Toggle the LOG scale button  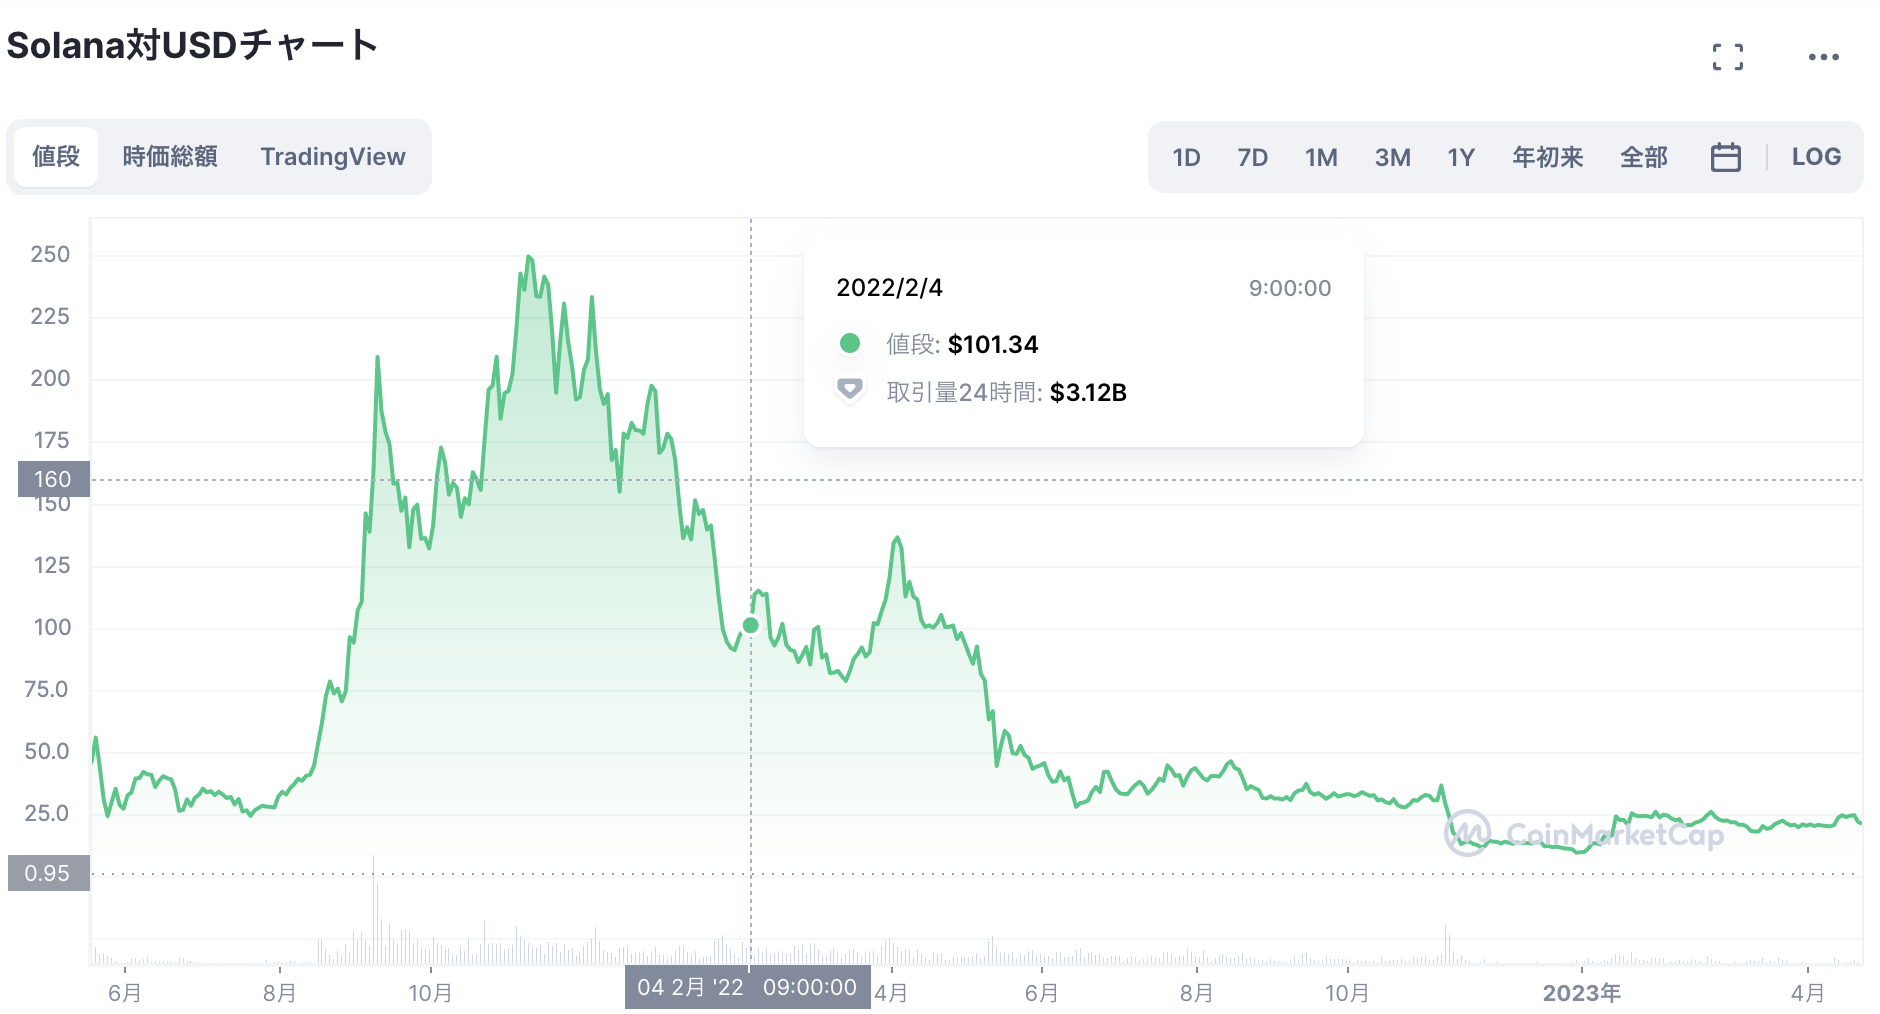tap(1816, 157)
